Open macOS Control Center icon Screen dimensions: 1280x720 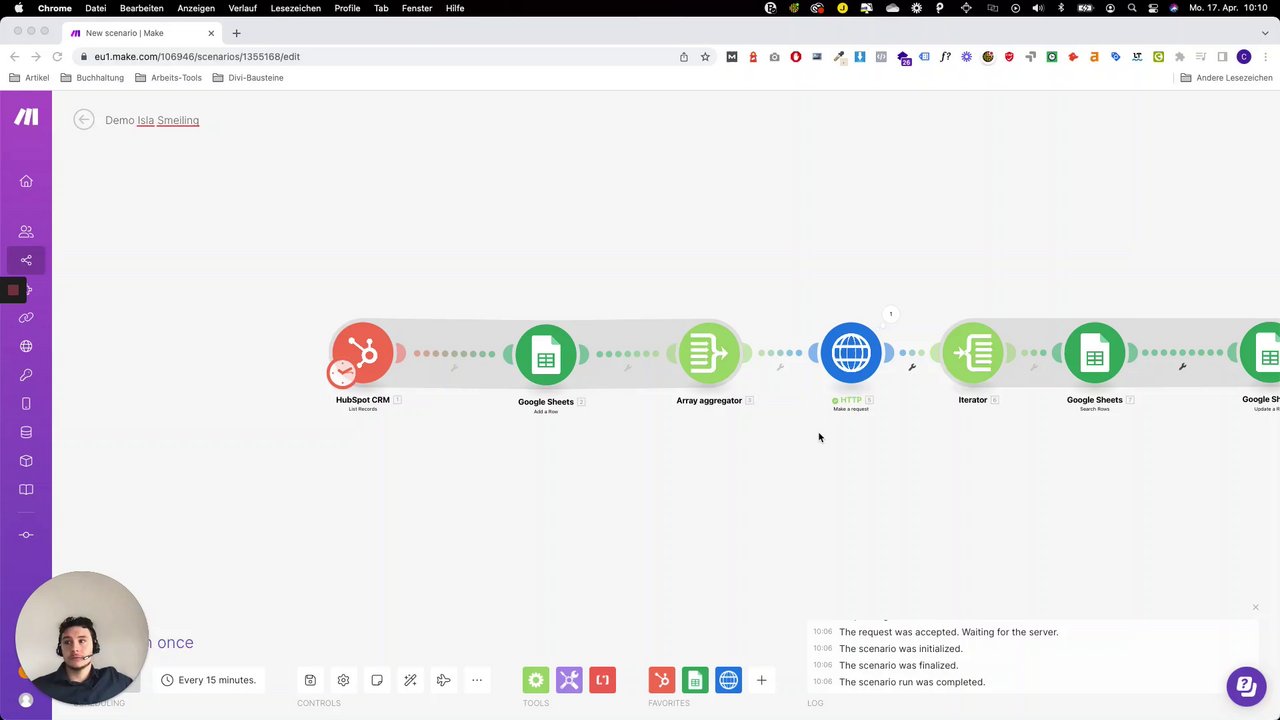1152,8
